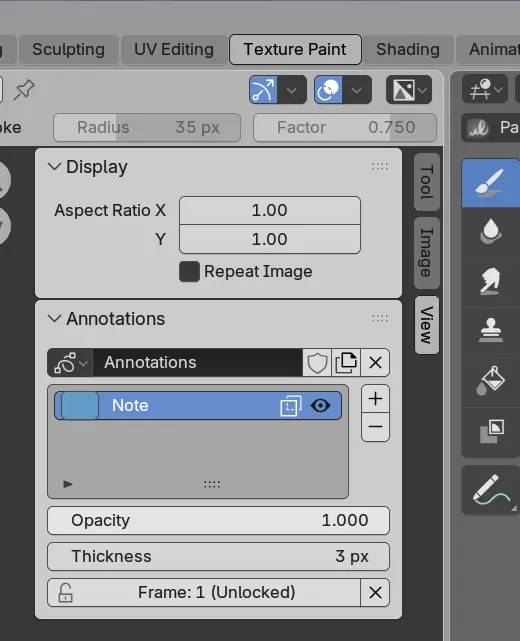This screenshot has width=520, height=641.
Task: Click Aspect Ratio Y field
Action: (x=270, y=239)
